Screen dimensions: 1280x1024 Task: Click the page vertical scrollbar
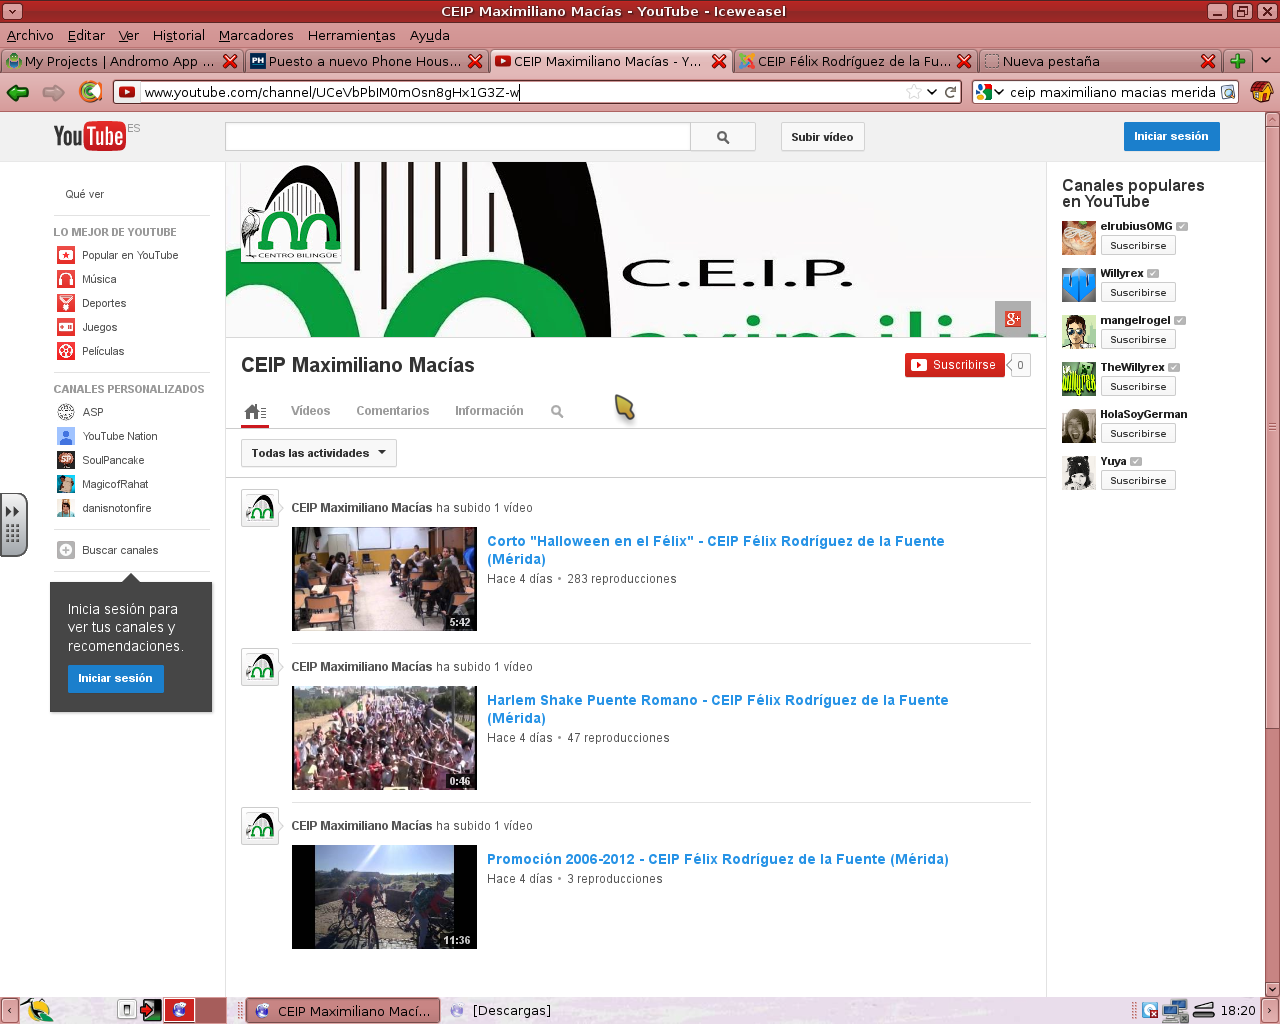click(x=1272, y=426)
